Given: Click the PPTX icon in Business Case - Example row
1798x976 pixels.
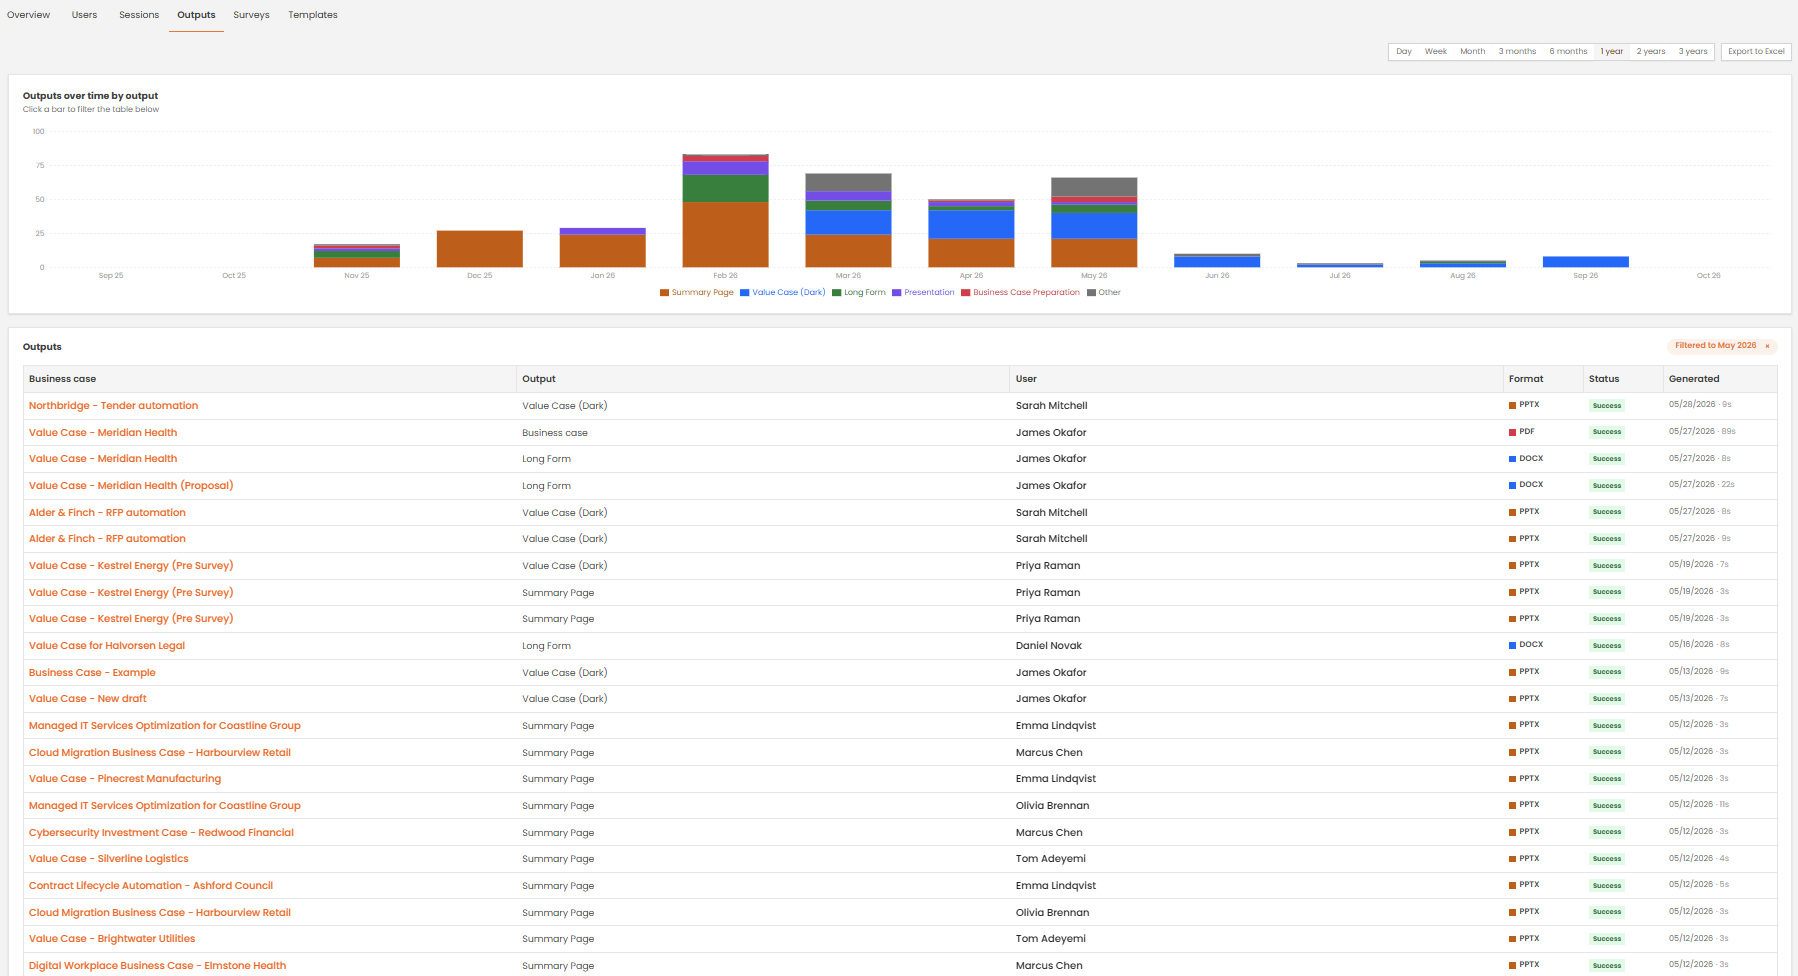Looking at the screenshot, I should tap(1512, 672).
